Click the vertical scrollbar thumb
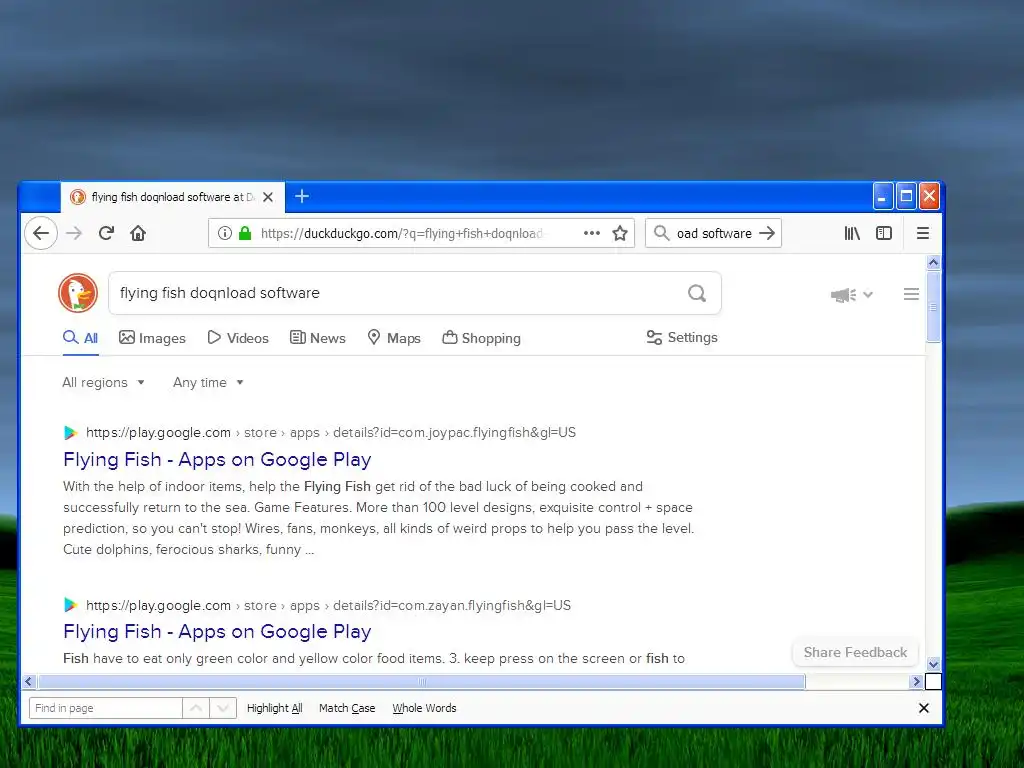The width and height of the screenshot is (1024, 768). pyautogui.click(x=933, y=306)
